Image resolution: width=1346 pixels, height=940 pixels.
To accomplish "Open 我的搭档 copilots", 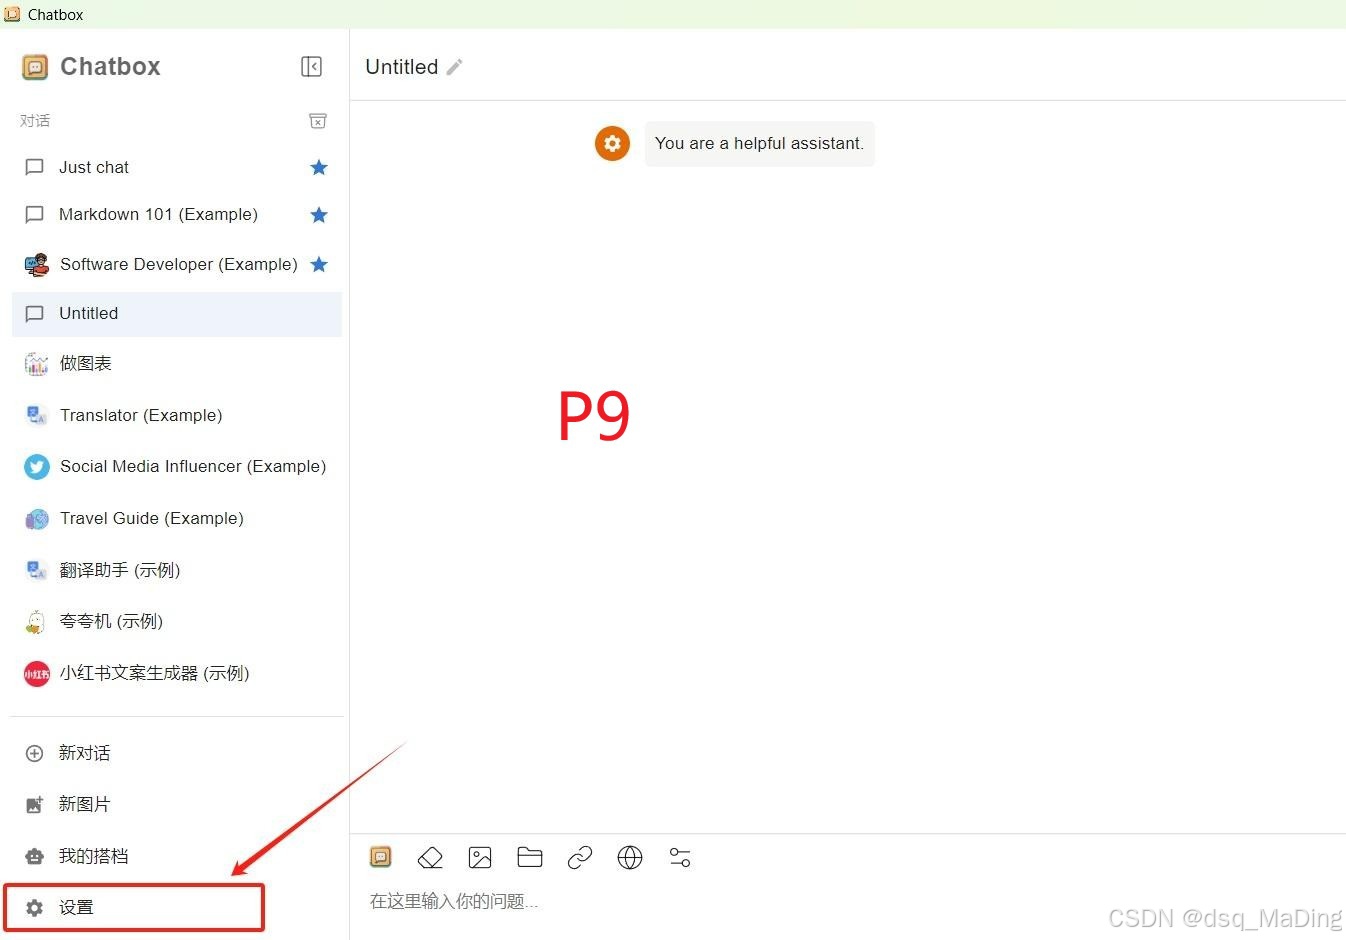I will click(177, 856).
